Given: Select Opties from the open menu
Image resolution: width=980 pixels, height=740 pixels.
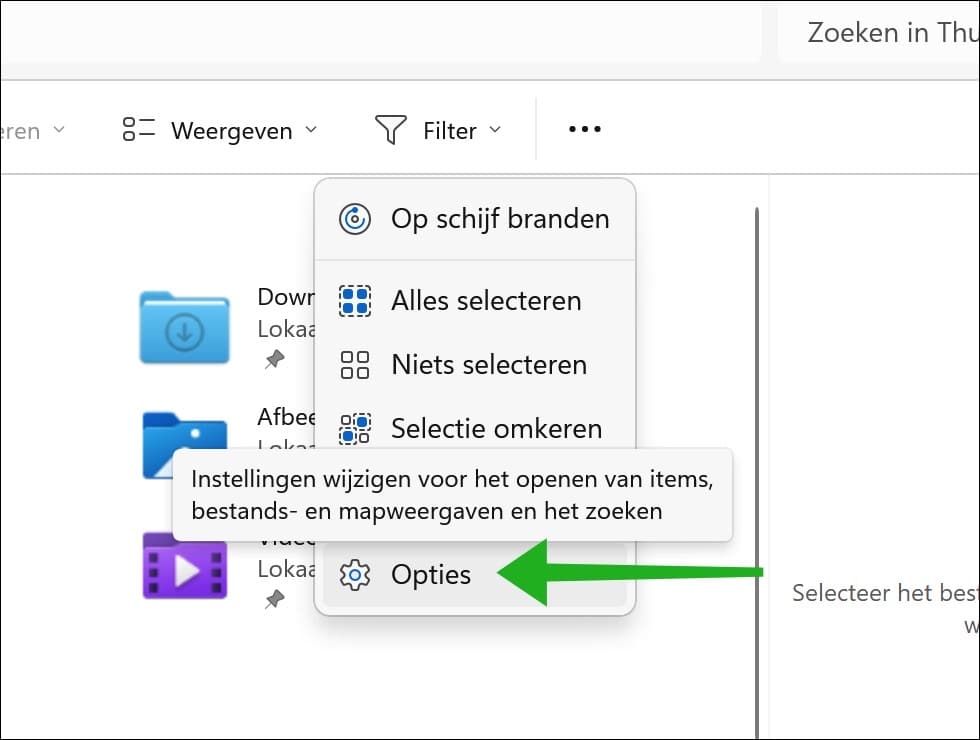Looking at the screenshot, I should [432, 575].
